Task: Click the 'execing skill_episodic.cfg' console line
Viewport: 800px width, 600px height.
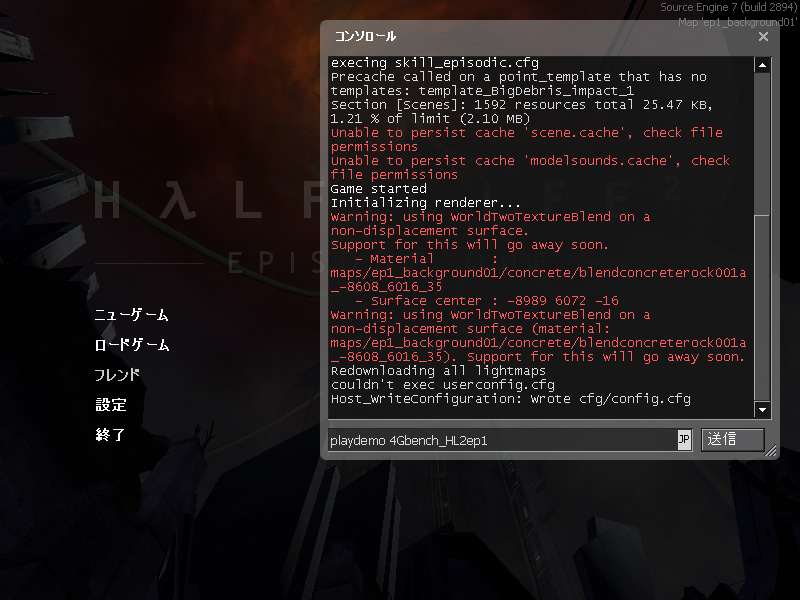Action: (435, 63)
